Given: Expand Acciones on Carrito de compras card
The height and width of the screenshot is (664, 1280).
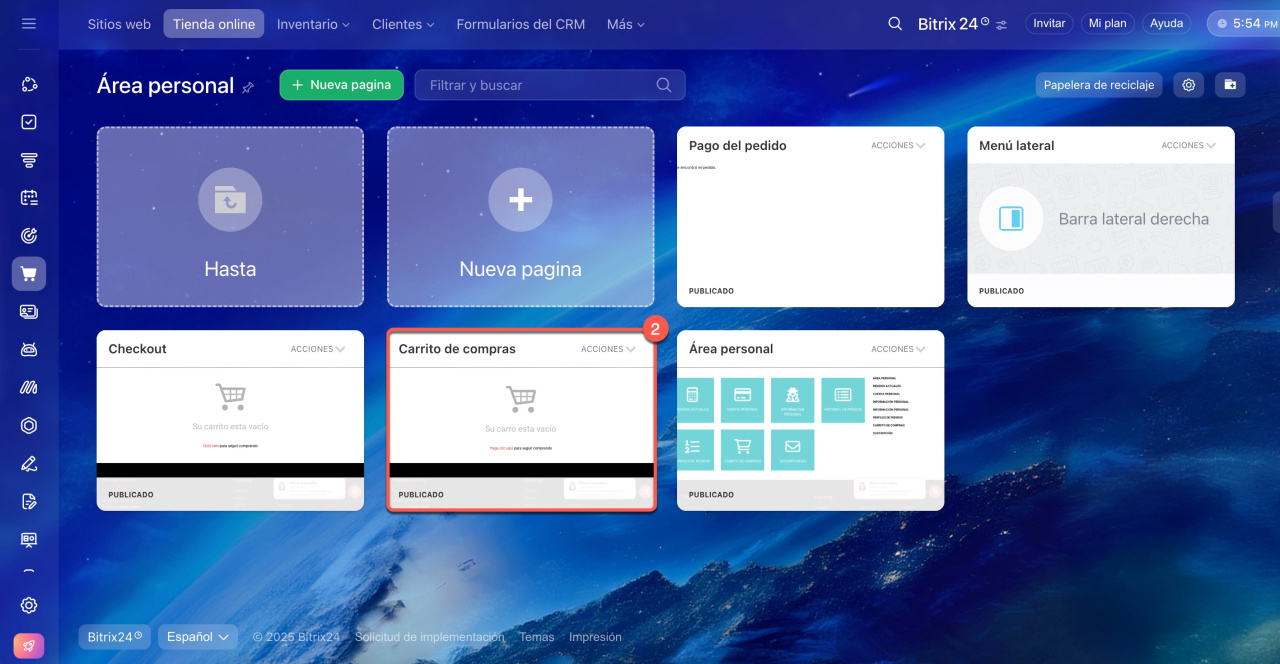Looking at the screenshot, I should click(608, 349).
